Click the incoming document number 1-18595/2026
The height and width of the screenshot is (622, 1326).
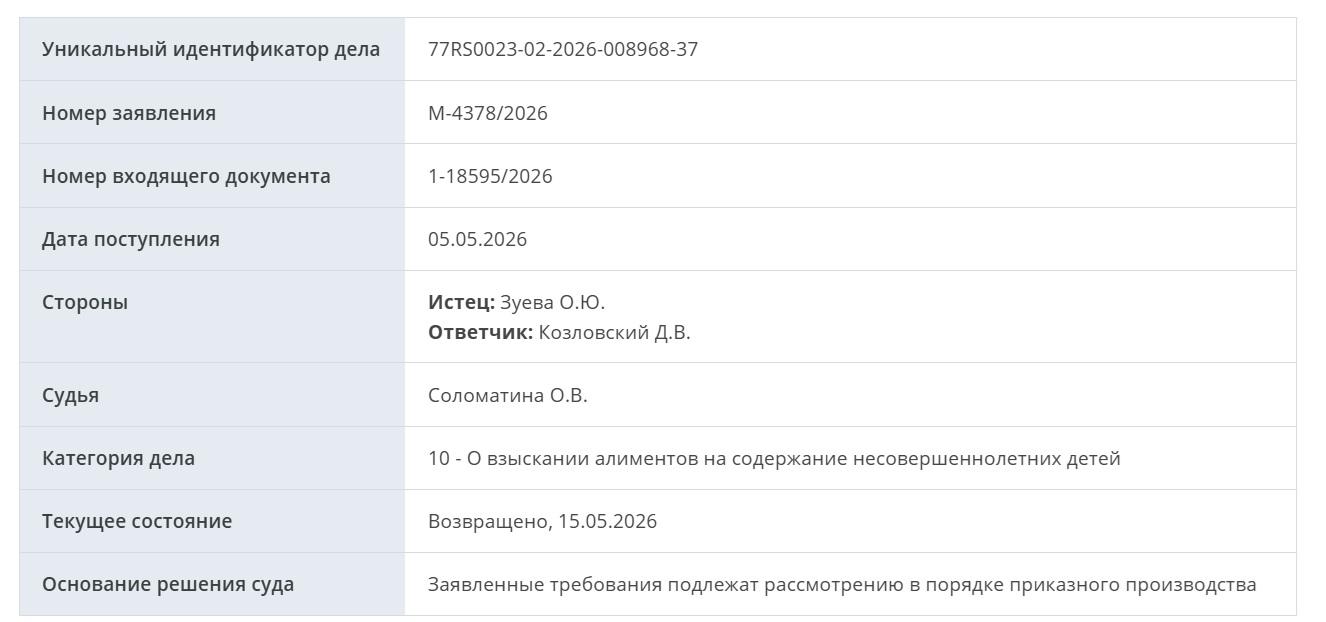pyautogui.click(x=490, y=176)
